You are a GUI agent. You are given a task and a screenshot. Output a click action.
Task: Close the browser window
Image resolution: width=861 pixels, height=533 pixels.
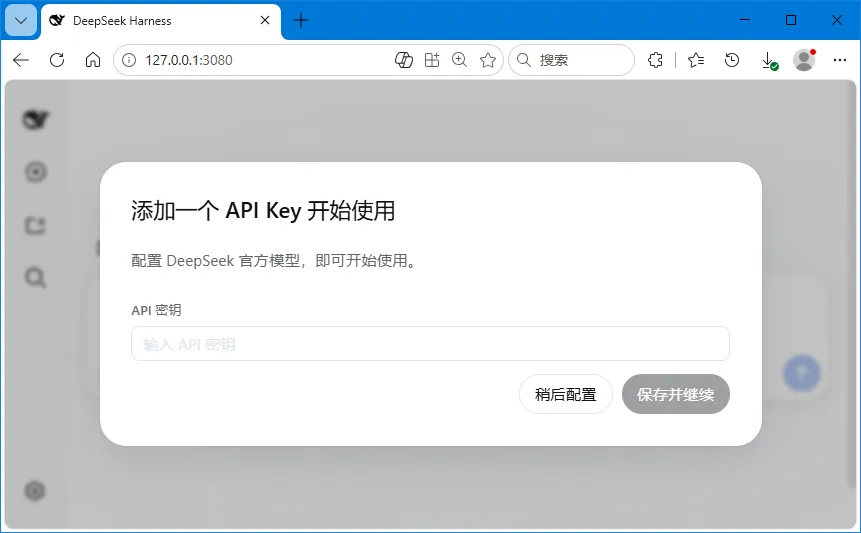(x=837, y=20)
